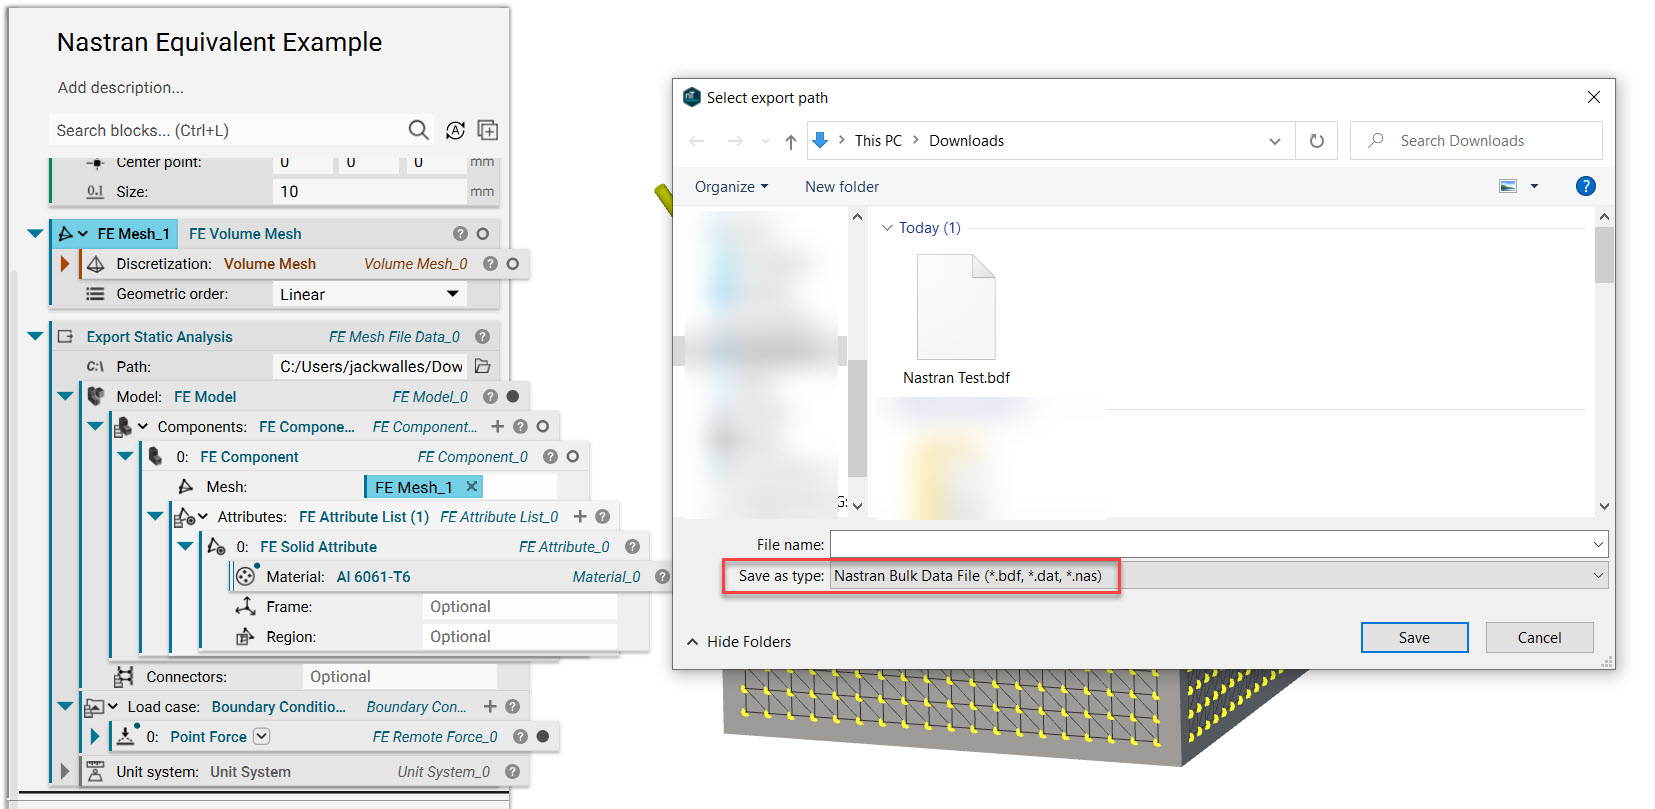Open help on FE Model row
Viewport: 1655px width, 809px height.
[490, 396]
